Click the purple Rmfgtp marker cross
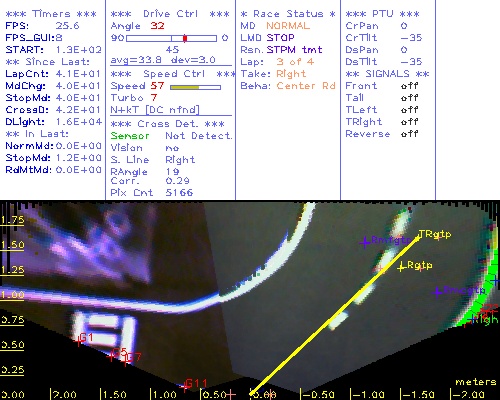Screen dimensions: 500x400 point(365,242)
